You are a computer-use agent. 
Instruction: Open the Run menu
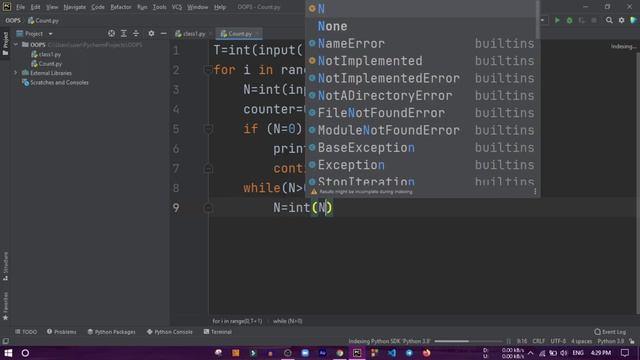point(142,7)
